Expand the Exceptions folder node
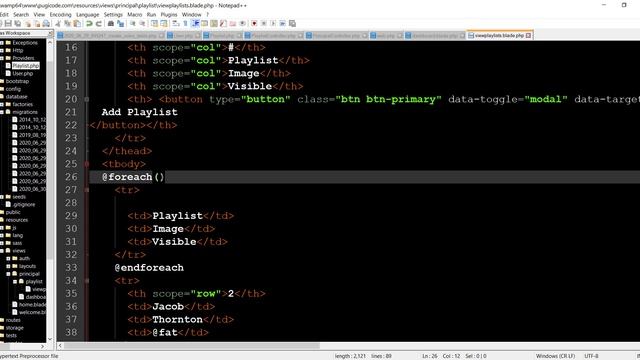 [x=2, y=42]
